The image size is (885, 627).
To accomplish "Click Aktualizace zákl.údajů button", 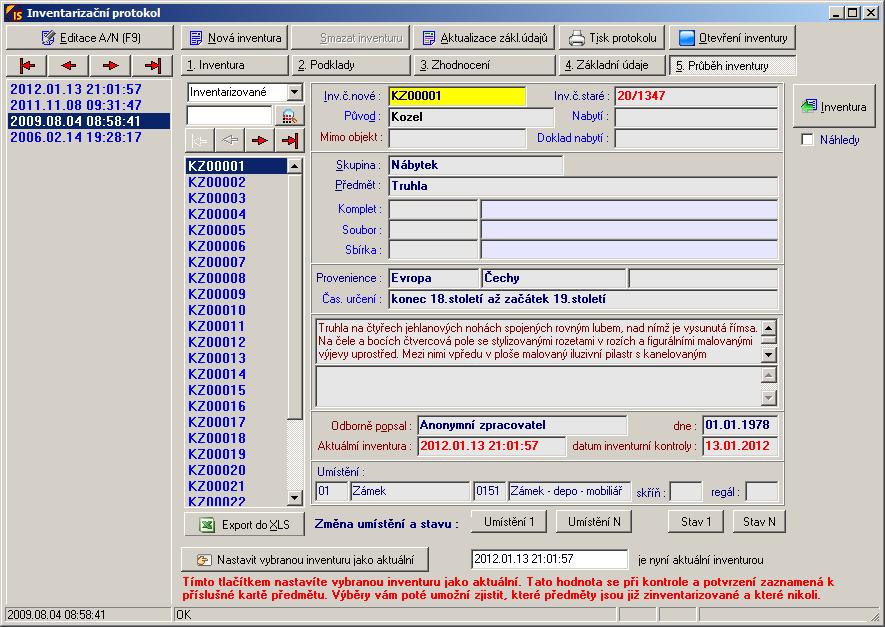I will 484,38.
